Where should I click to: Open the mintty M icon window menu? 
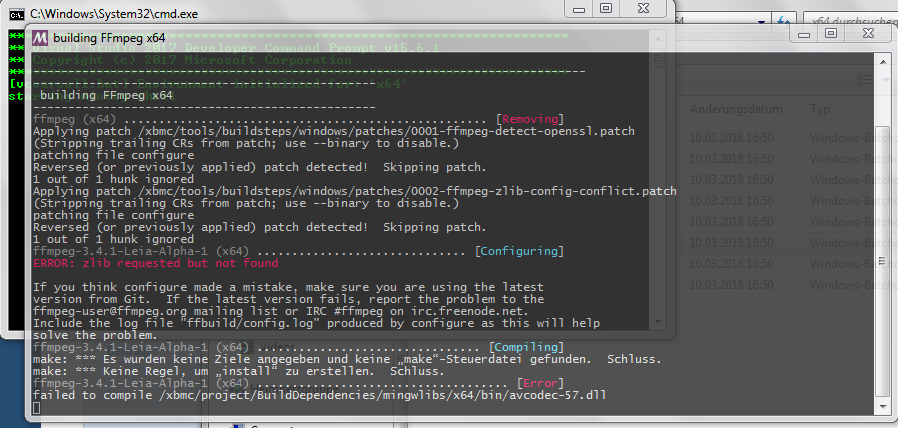tap(40, 38)
